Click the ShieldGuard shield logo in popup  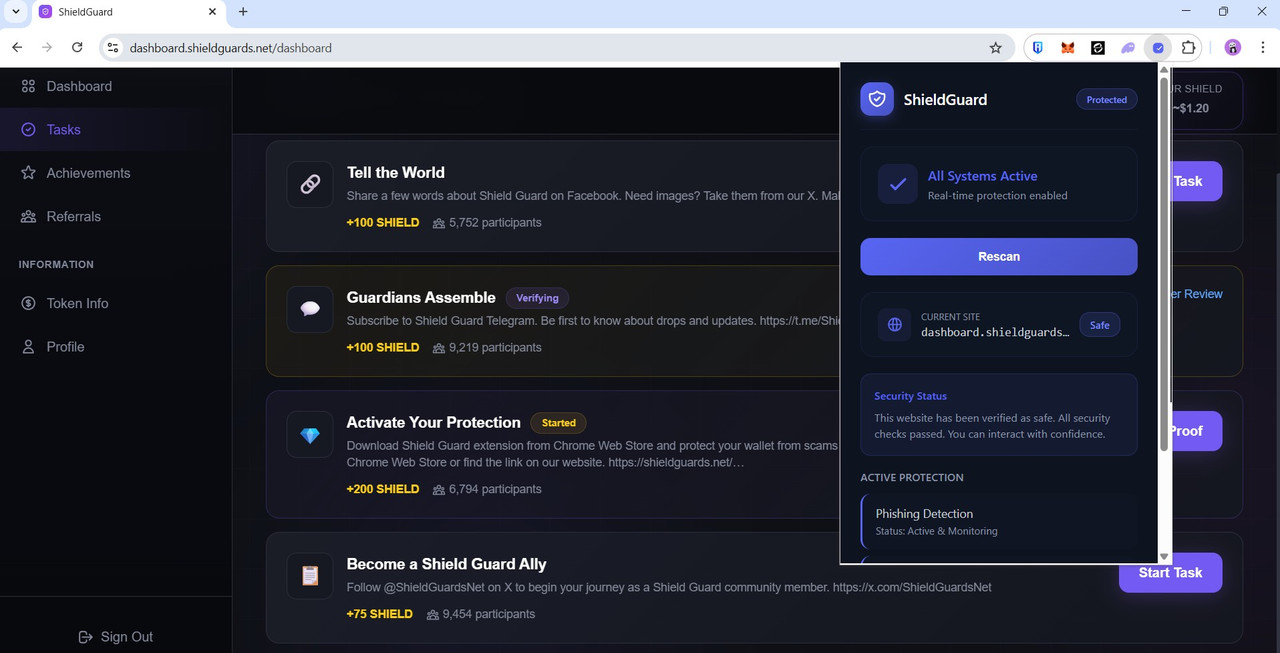click(877, 99)
